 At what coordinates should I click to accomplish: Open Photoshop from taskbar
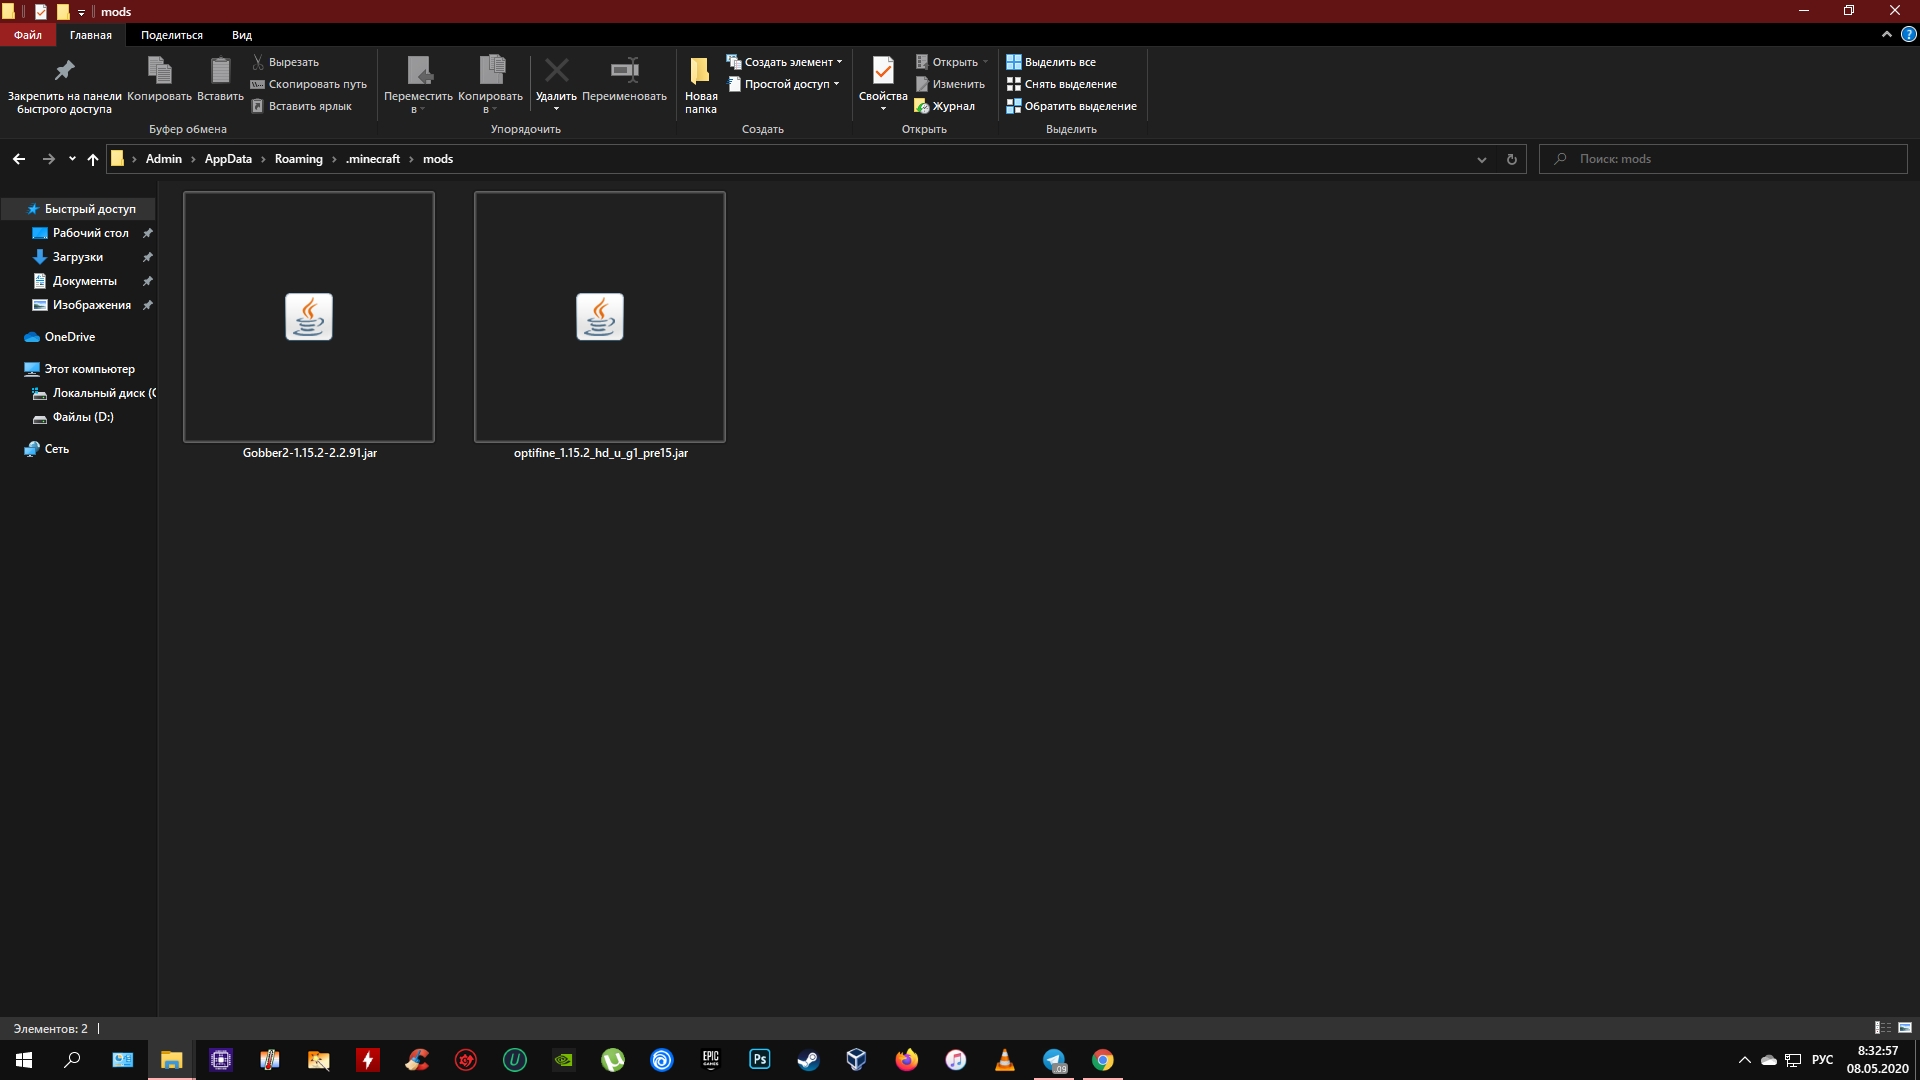coord(760,1060)
